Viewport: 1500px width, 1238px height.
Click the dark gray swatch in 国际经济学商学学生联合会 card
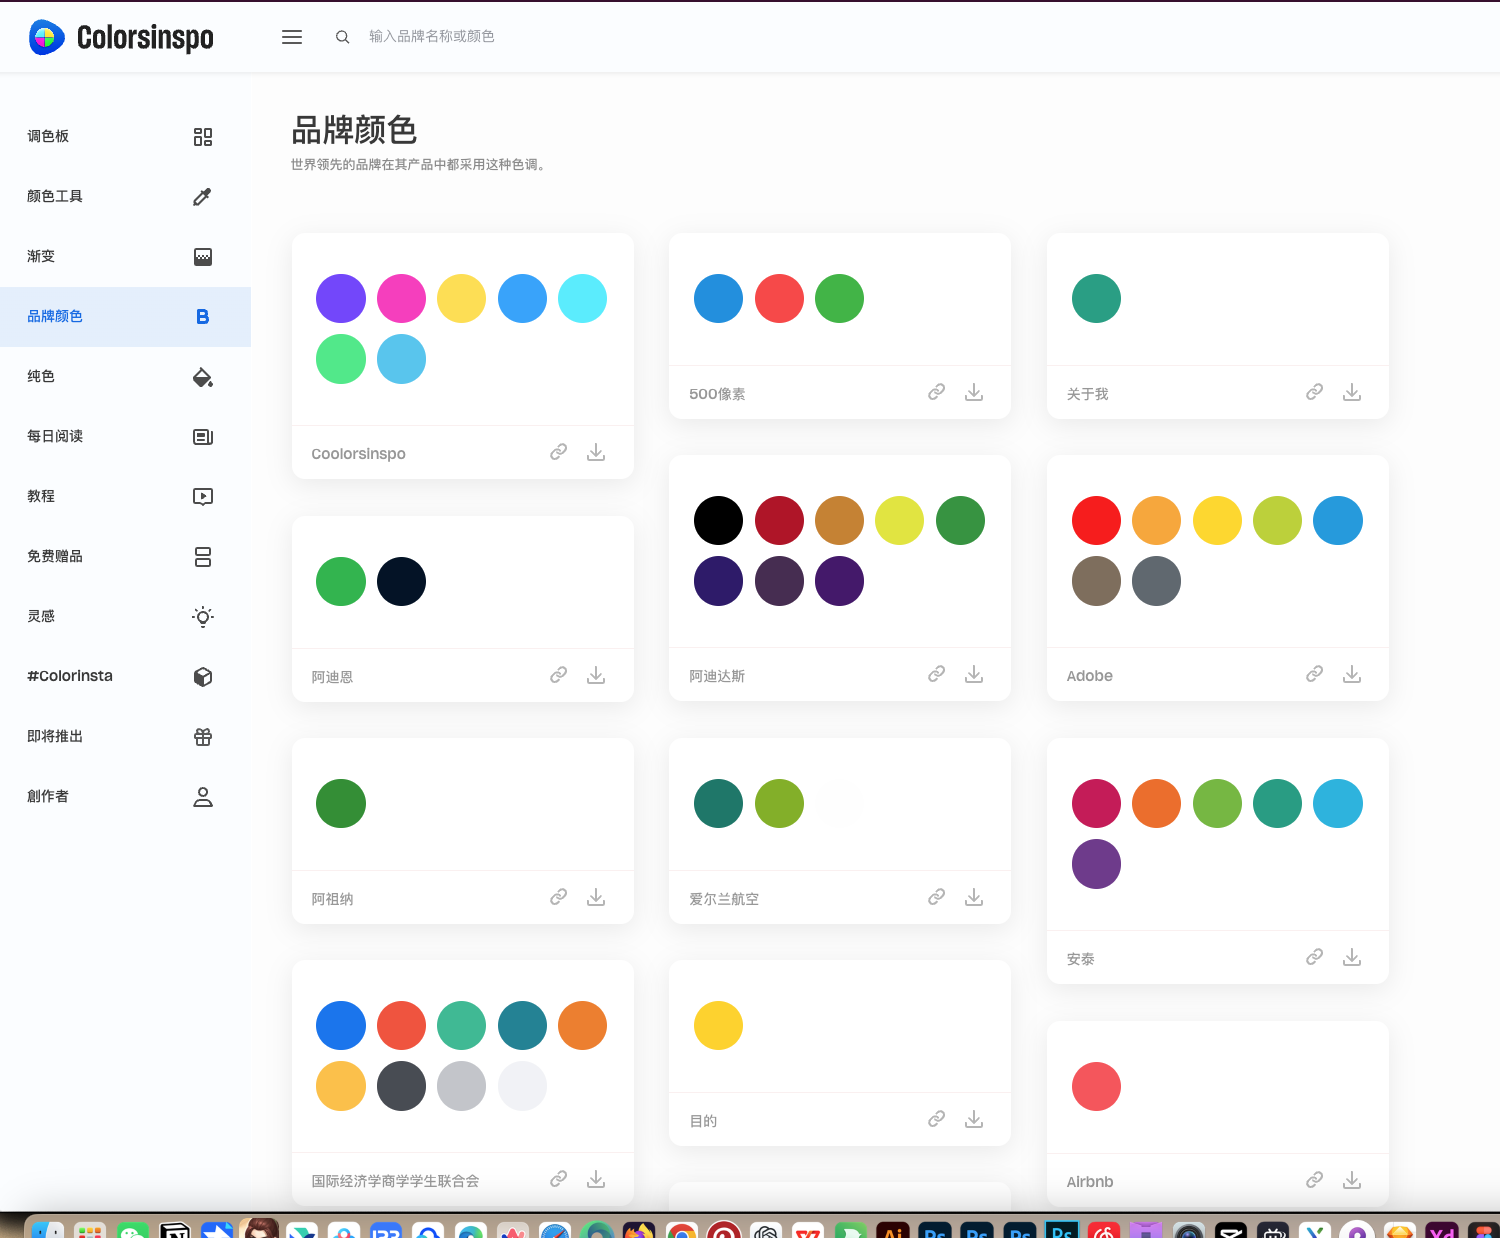[x=401, y=1086]
